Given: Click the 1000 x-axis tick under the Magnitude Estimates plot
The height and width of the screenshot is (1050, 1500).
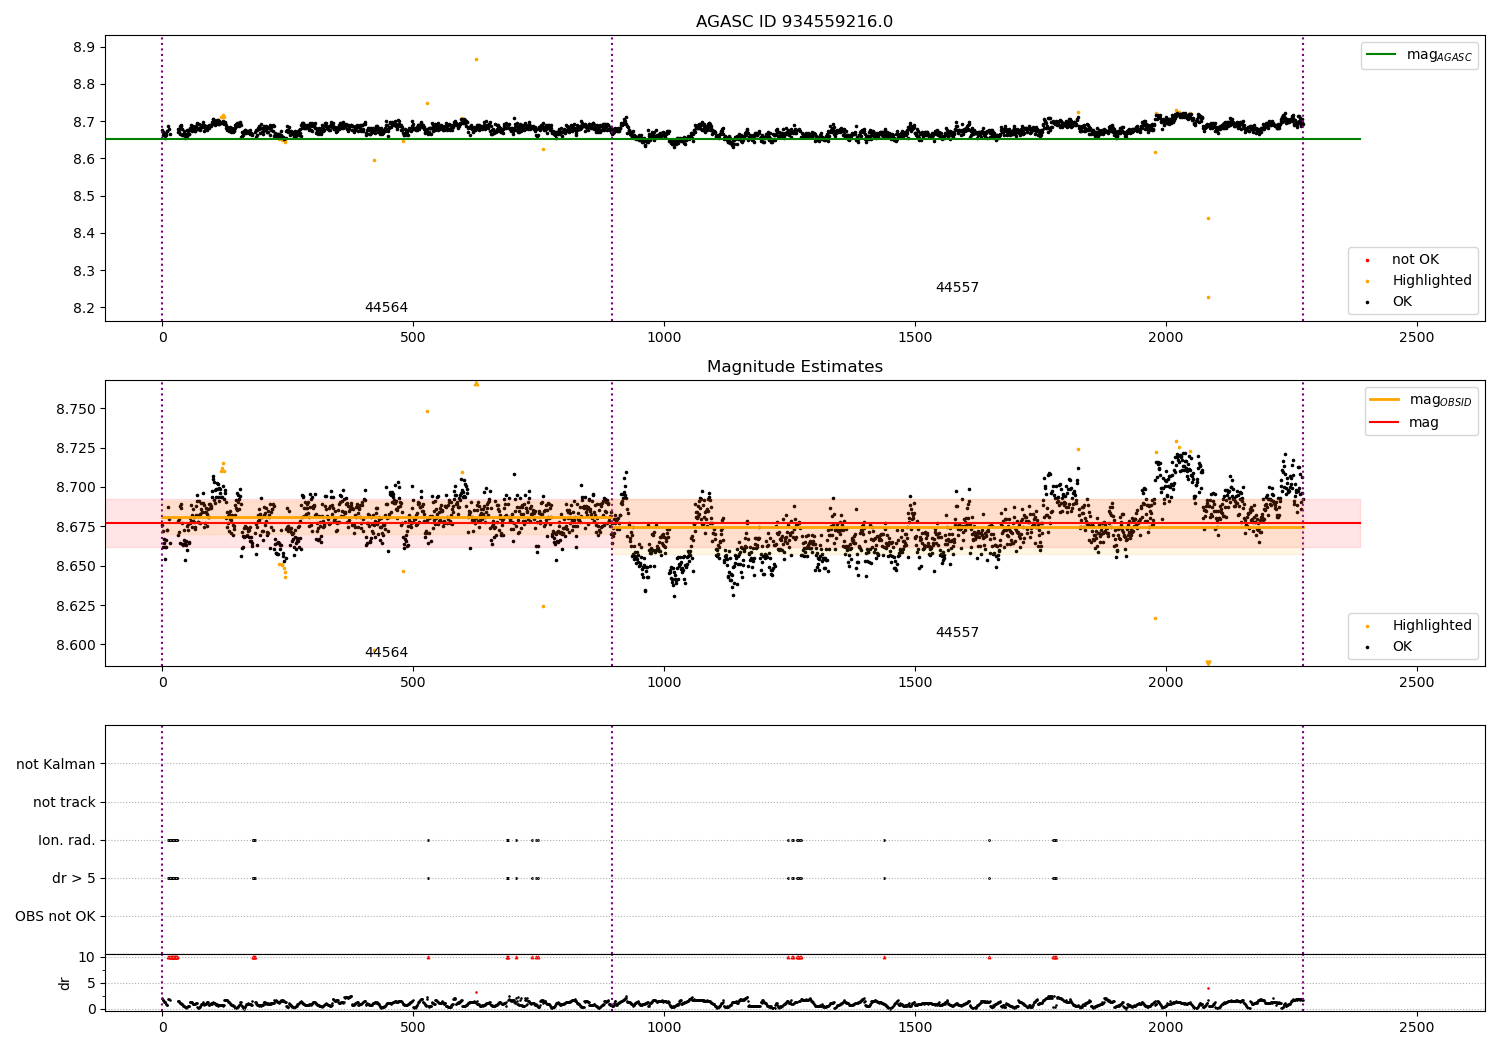Looking at the screenshot, I should point(664,683).
